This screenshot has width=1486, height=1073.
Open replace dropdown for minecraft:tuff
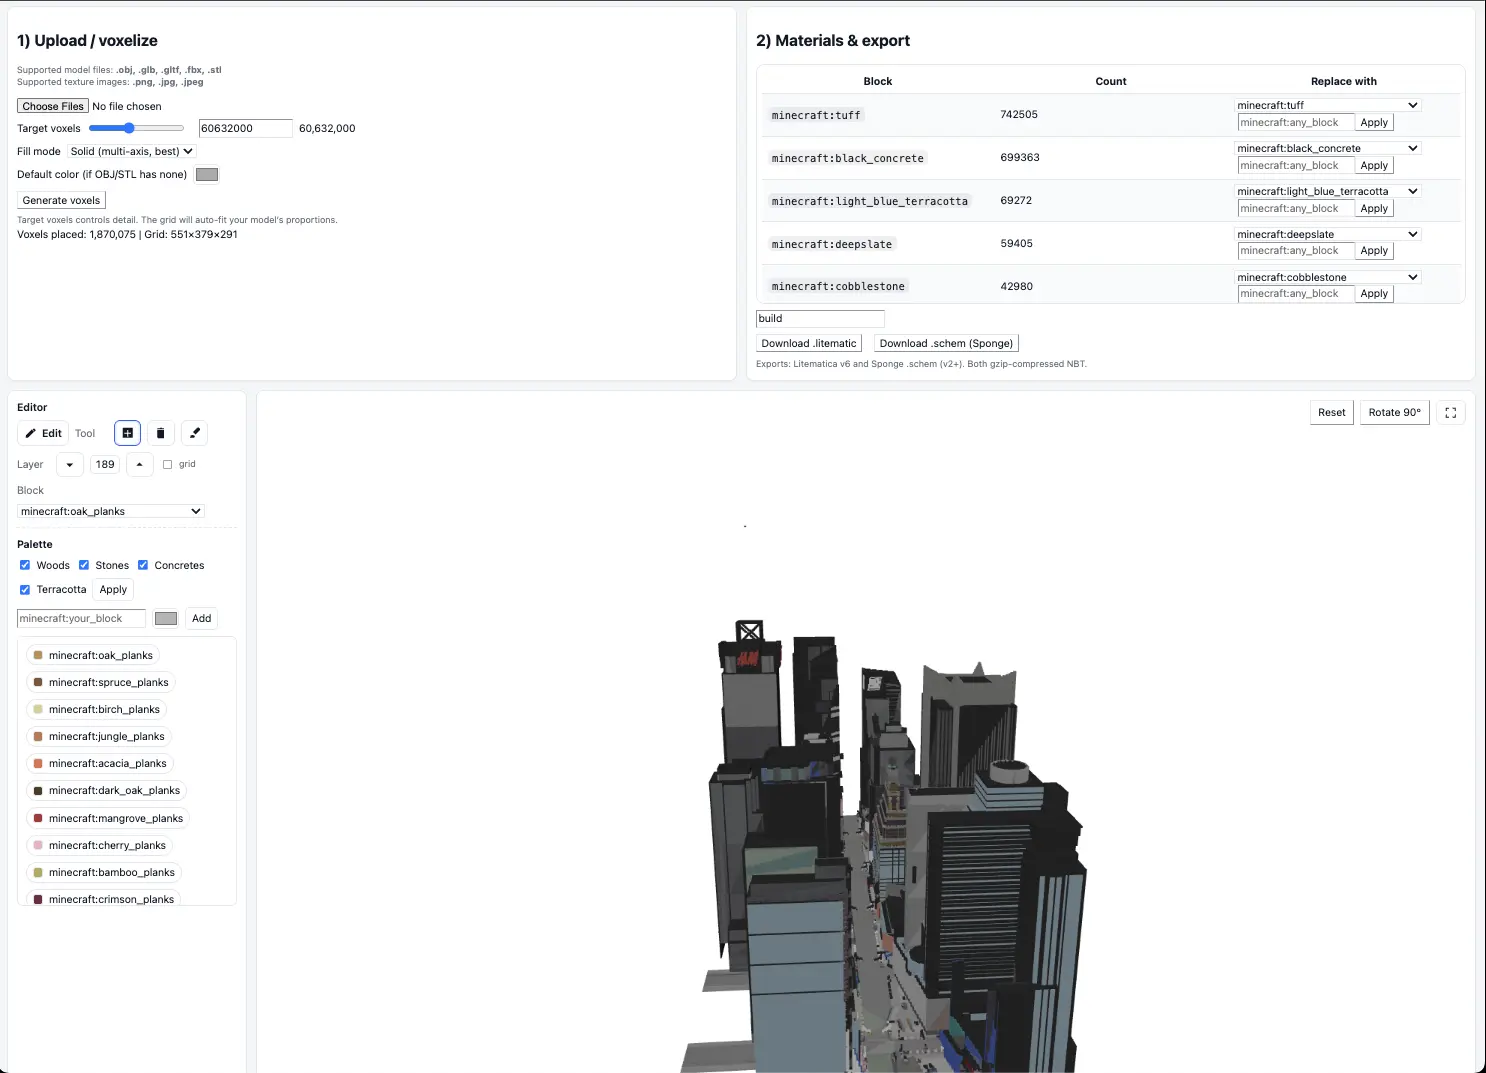point(1327,105)
